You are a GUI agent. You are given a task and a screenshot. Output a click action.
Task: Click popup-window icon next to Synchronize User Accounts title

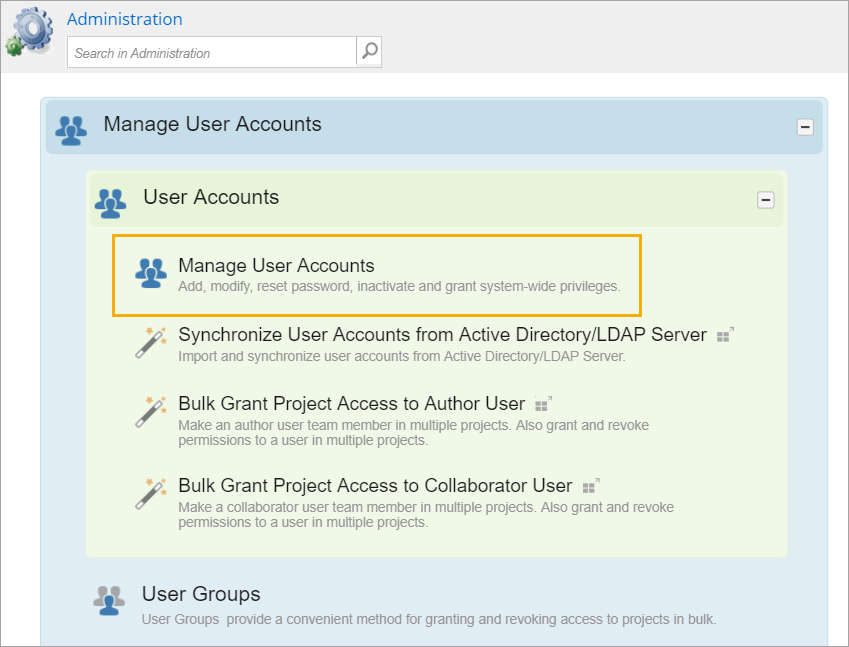pyautogui.click(x=725, y=335)
